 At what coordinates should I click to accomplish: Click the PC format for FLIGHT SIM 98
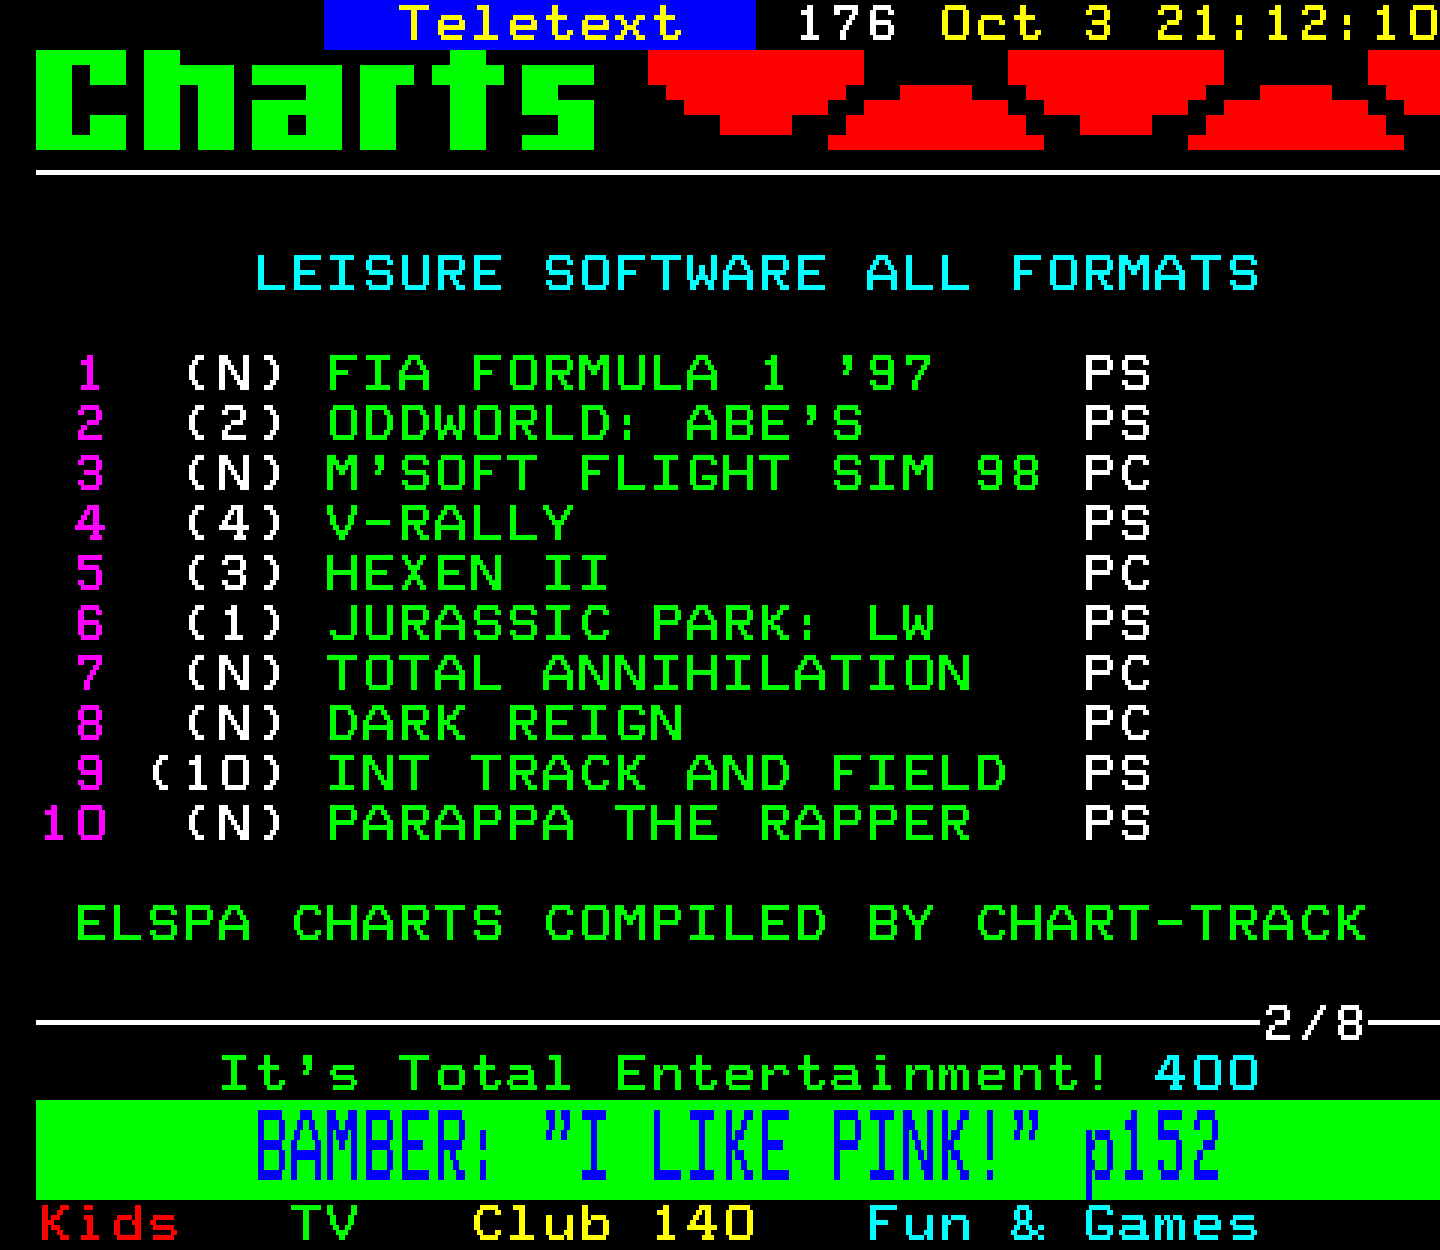pyautogui.click(x=1117, y=474)
